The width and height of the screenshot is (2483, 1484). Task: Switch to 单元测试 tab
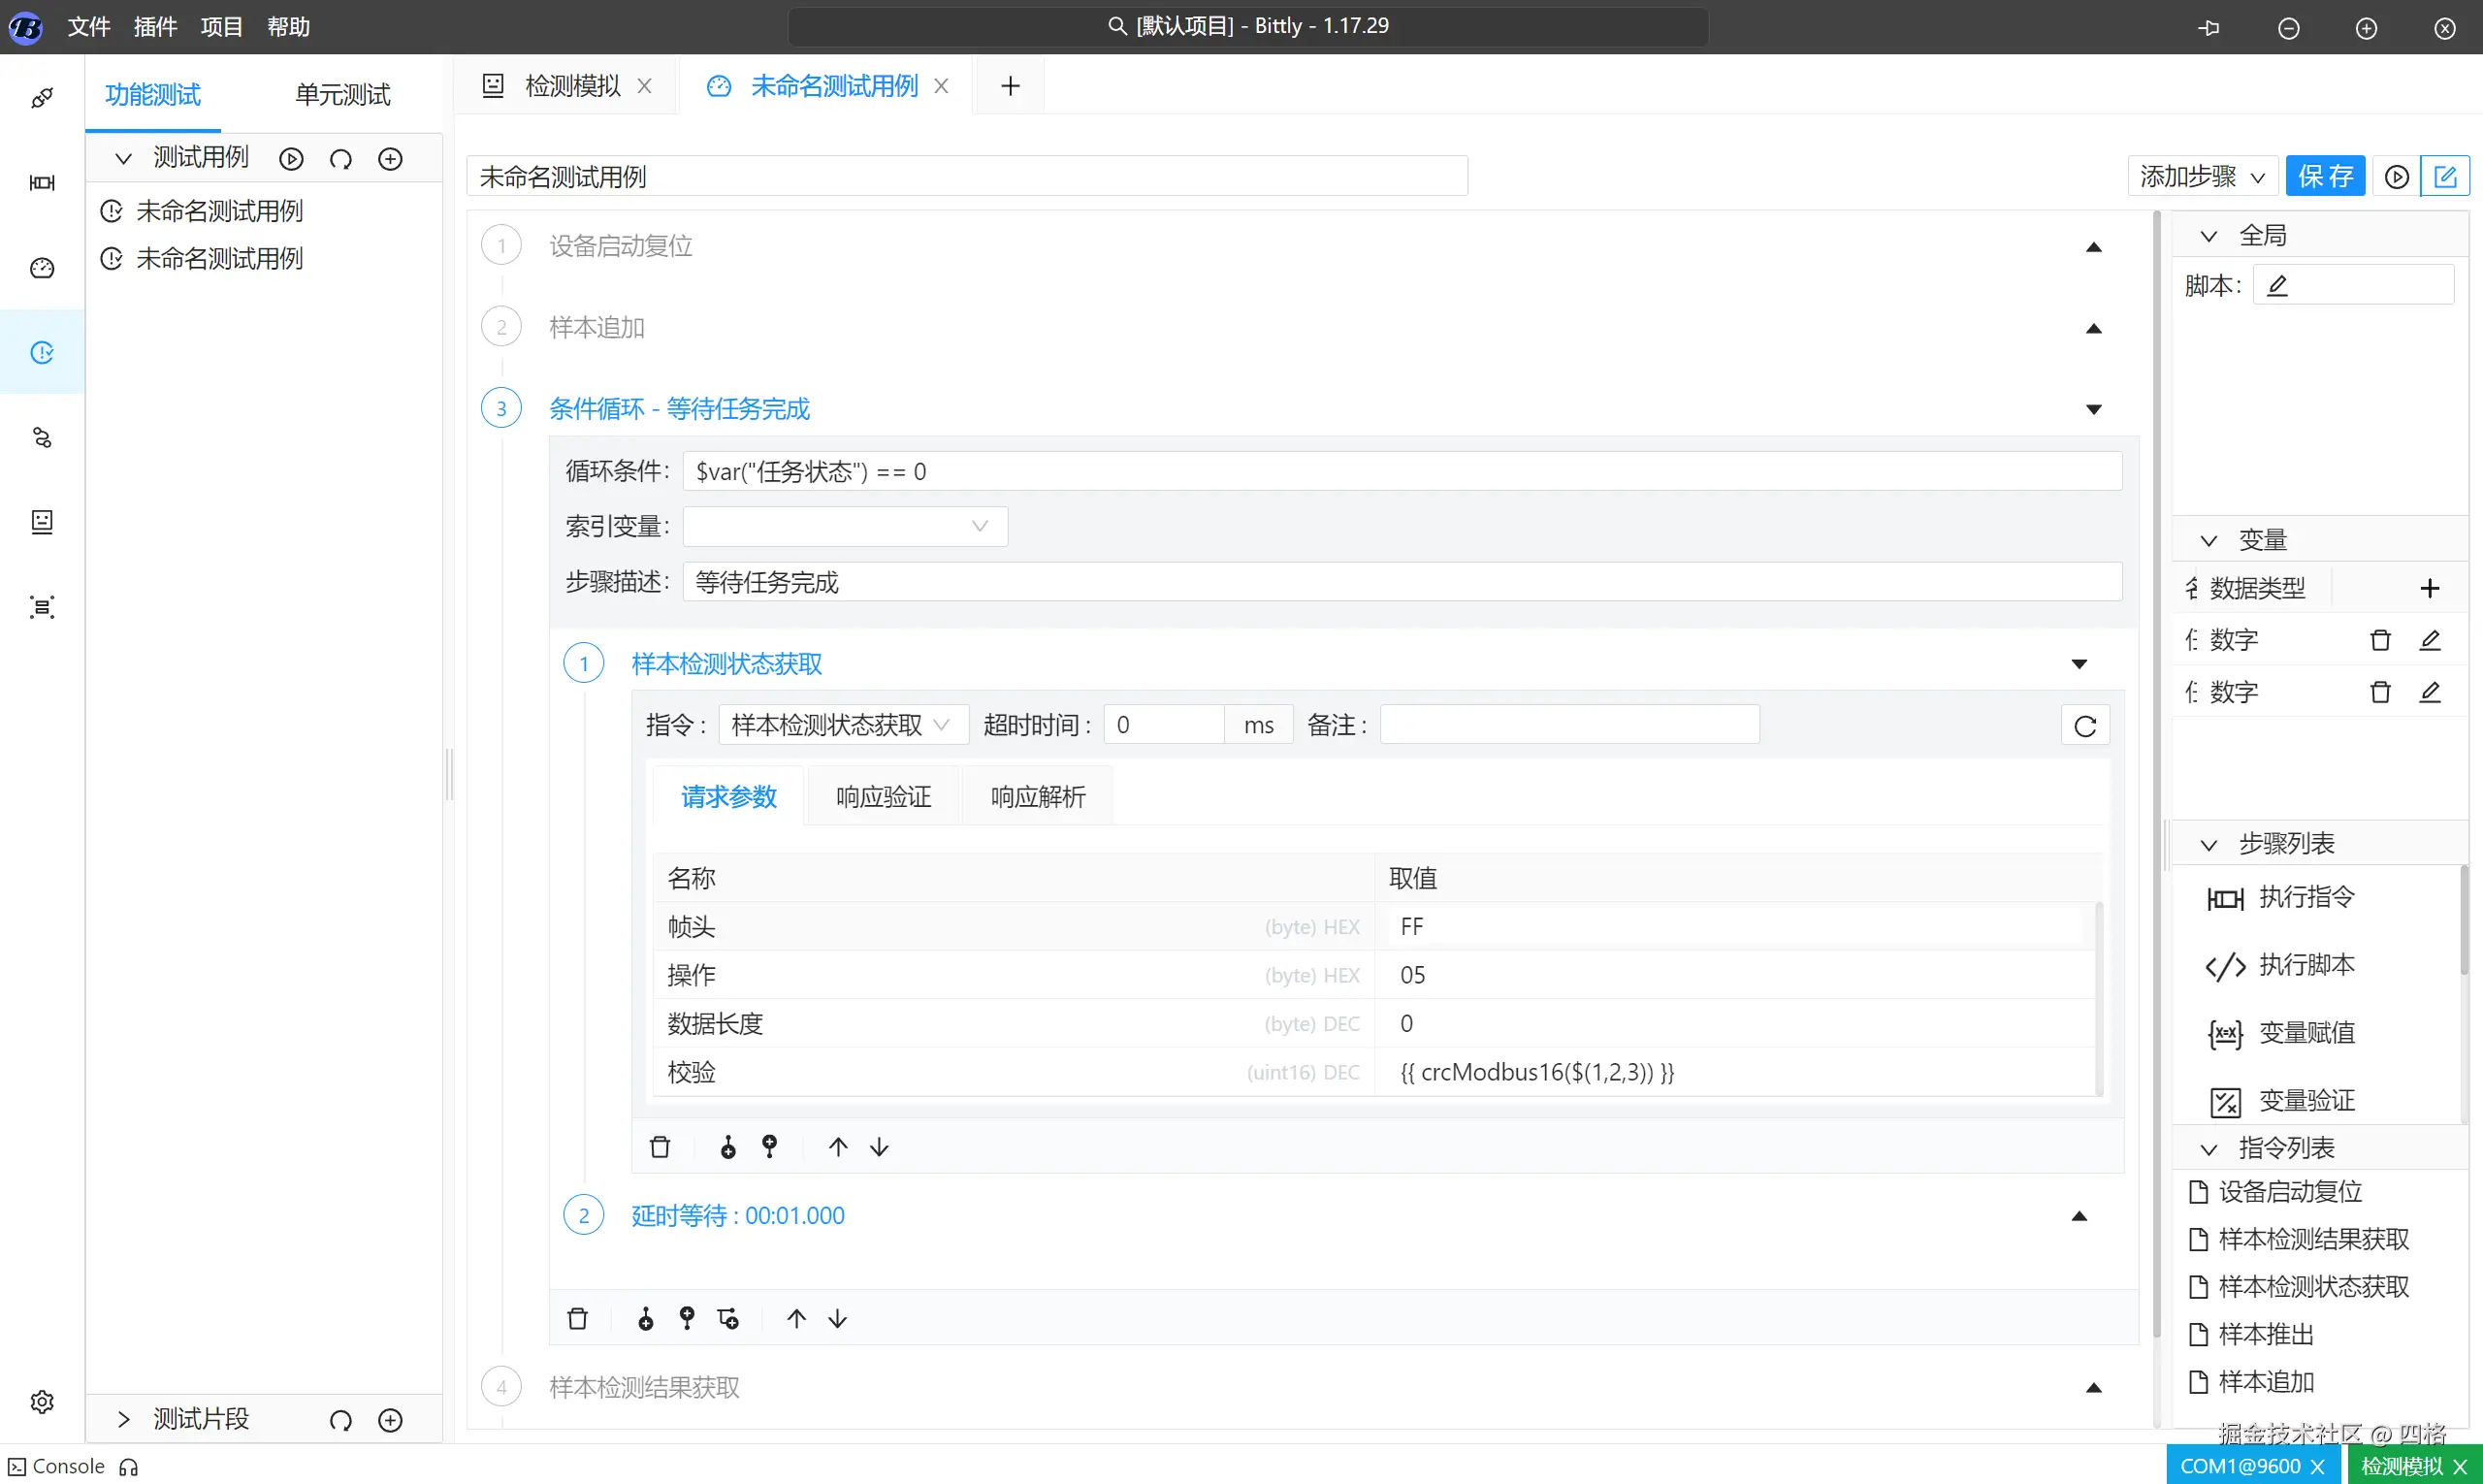(342, 95)
